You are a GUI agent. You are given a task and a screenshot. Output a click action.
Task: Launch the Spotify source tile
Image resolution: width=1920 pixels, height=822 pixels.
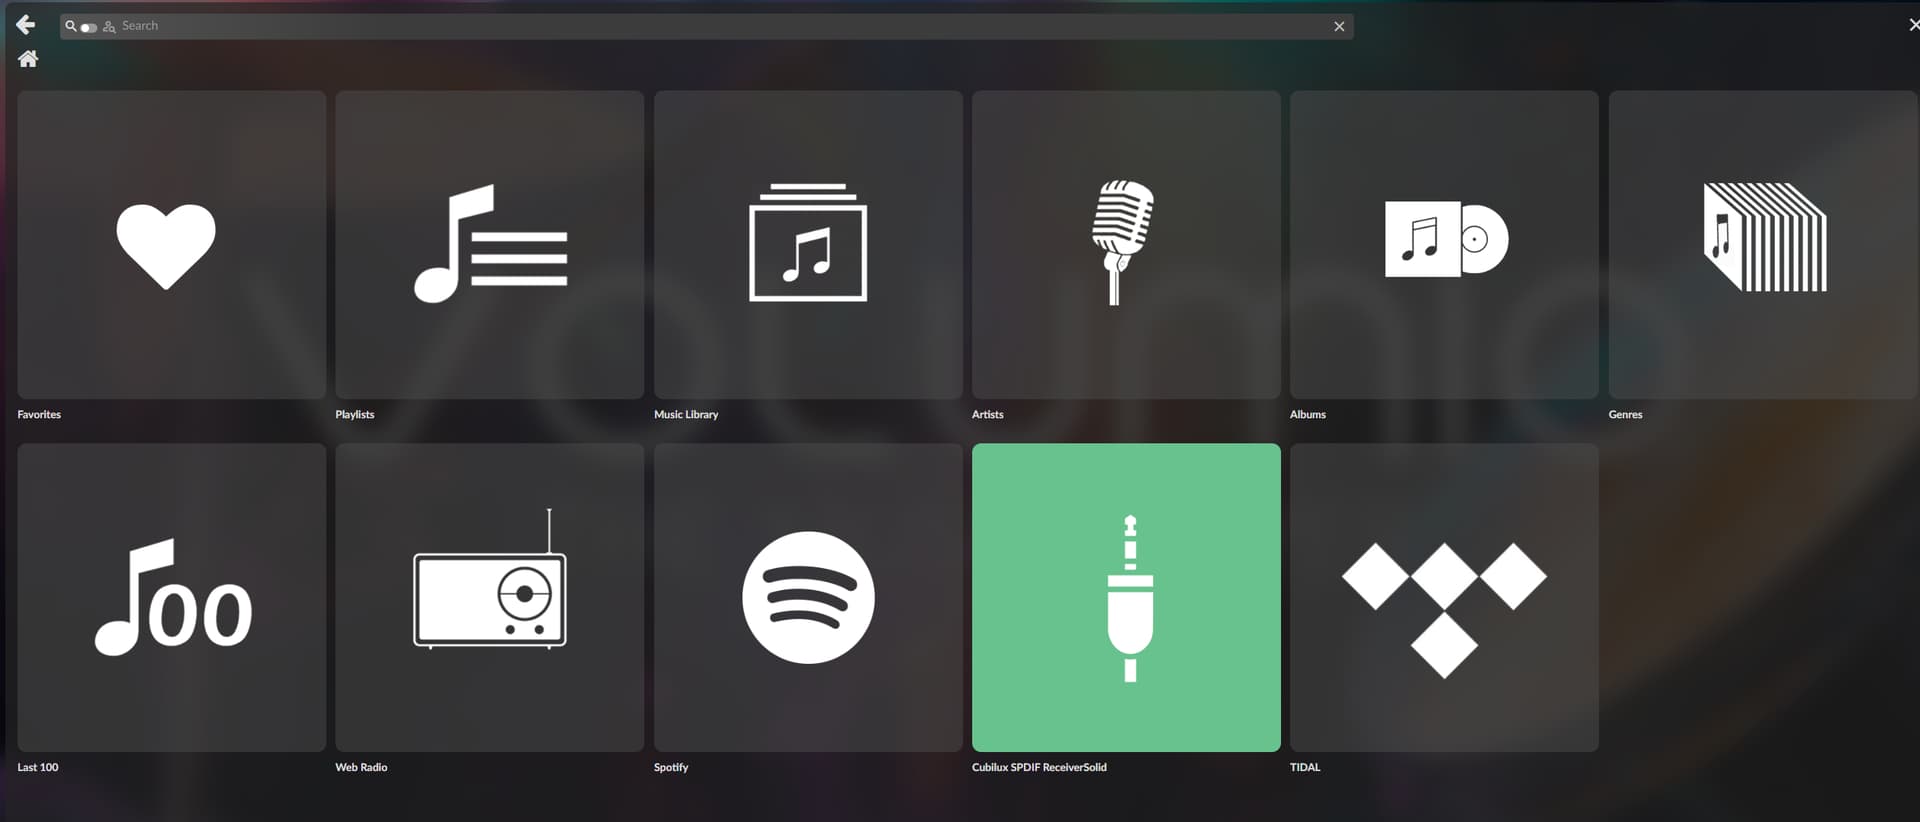pyautogui.click(x=808, y=597)
